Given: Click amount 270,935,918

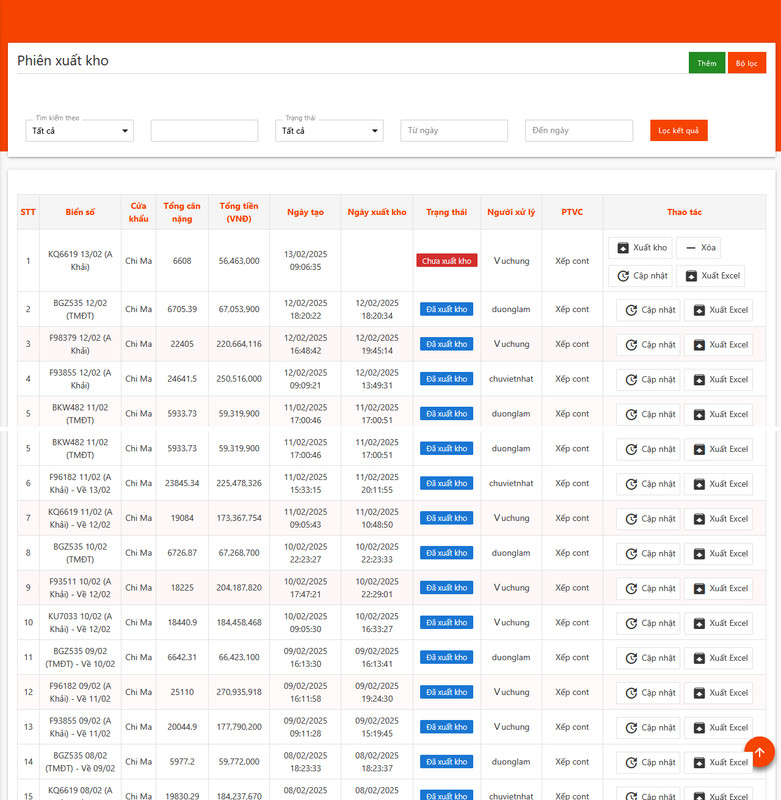Looking at the screenshot, I should (x=239, y=692).
